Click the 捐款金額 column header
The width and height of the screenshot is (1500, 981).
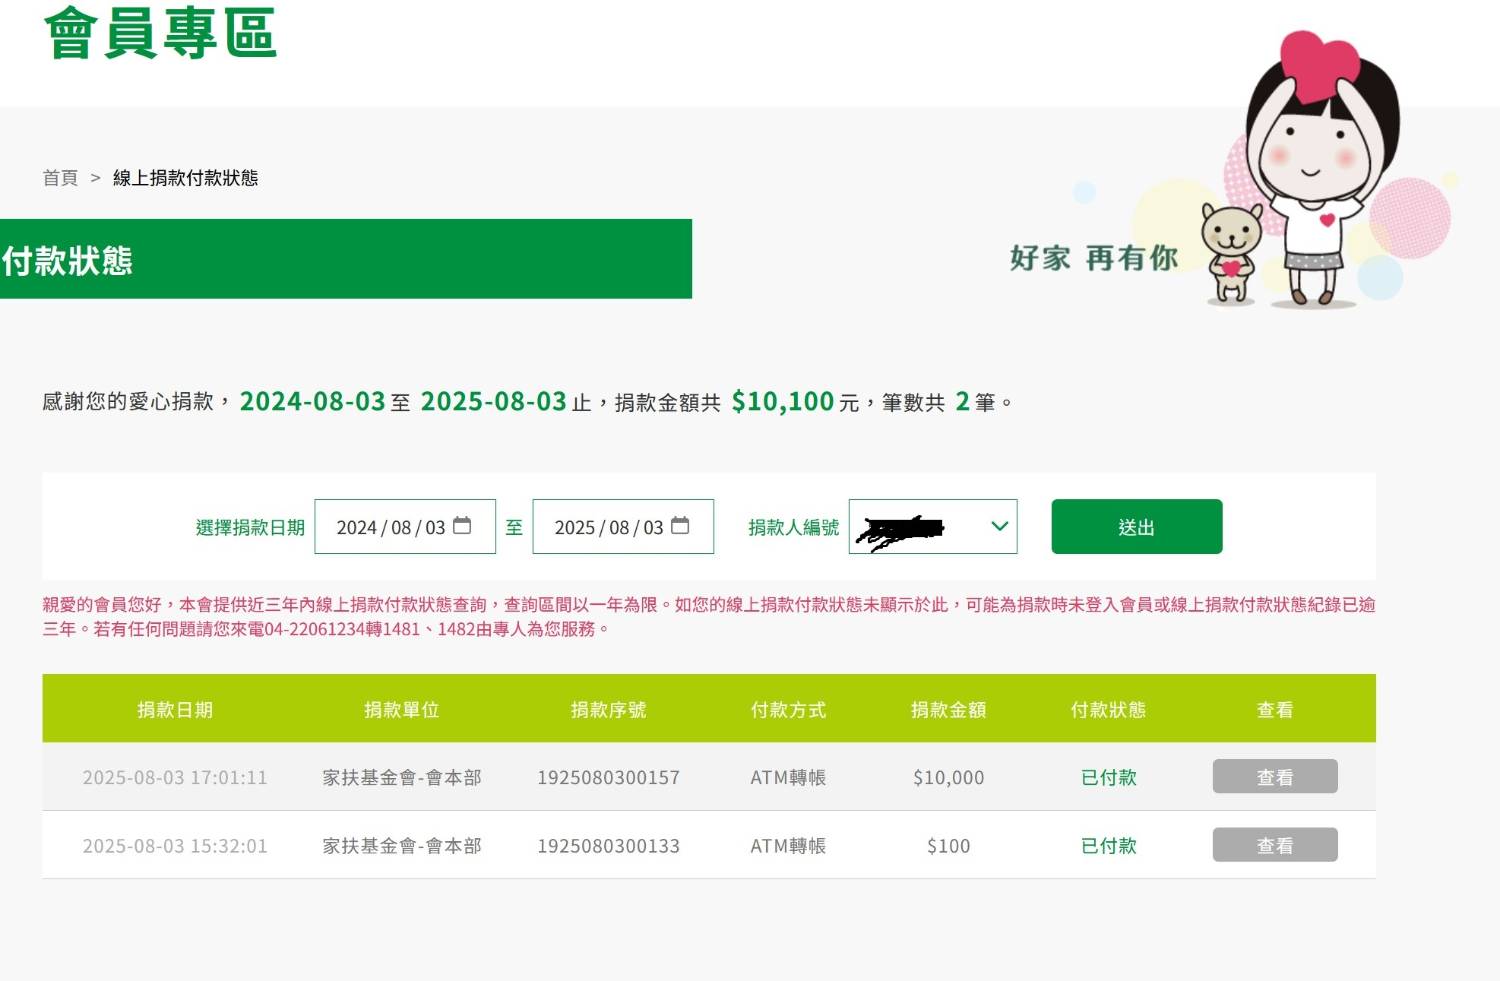pyautogui.click(x=948, y=710)
